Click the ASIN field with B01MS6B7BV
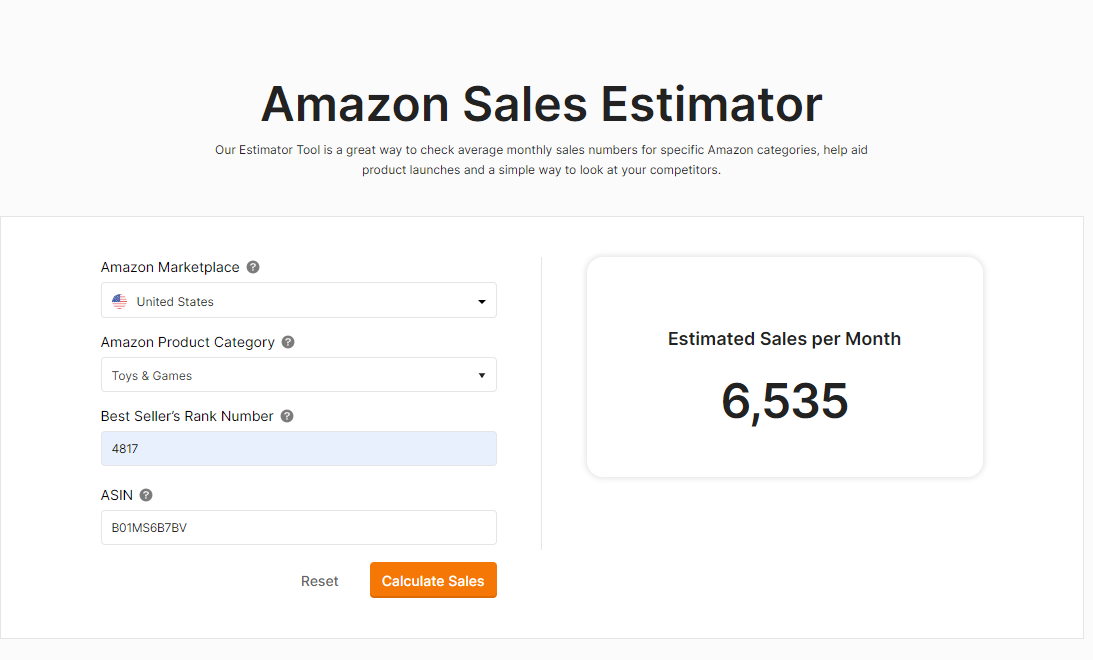This screenshot has height=660, width=1093. [x=298, y=528]
